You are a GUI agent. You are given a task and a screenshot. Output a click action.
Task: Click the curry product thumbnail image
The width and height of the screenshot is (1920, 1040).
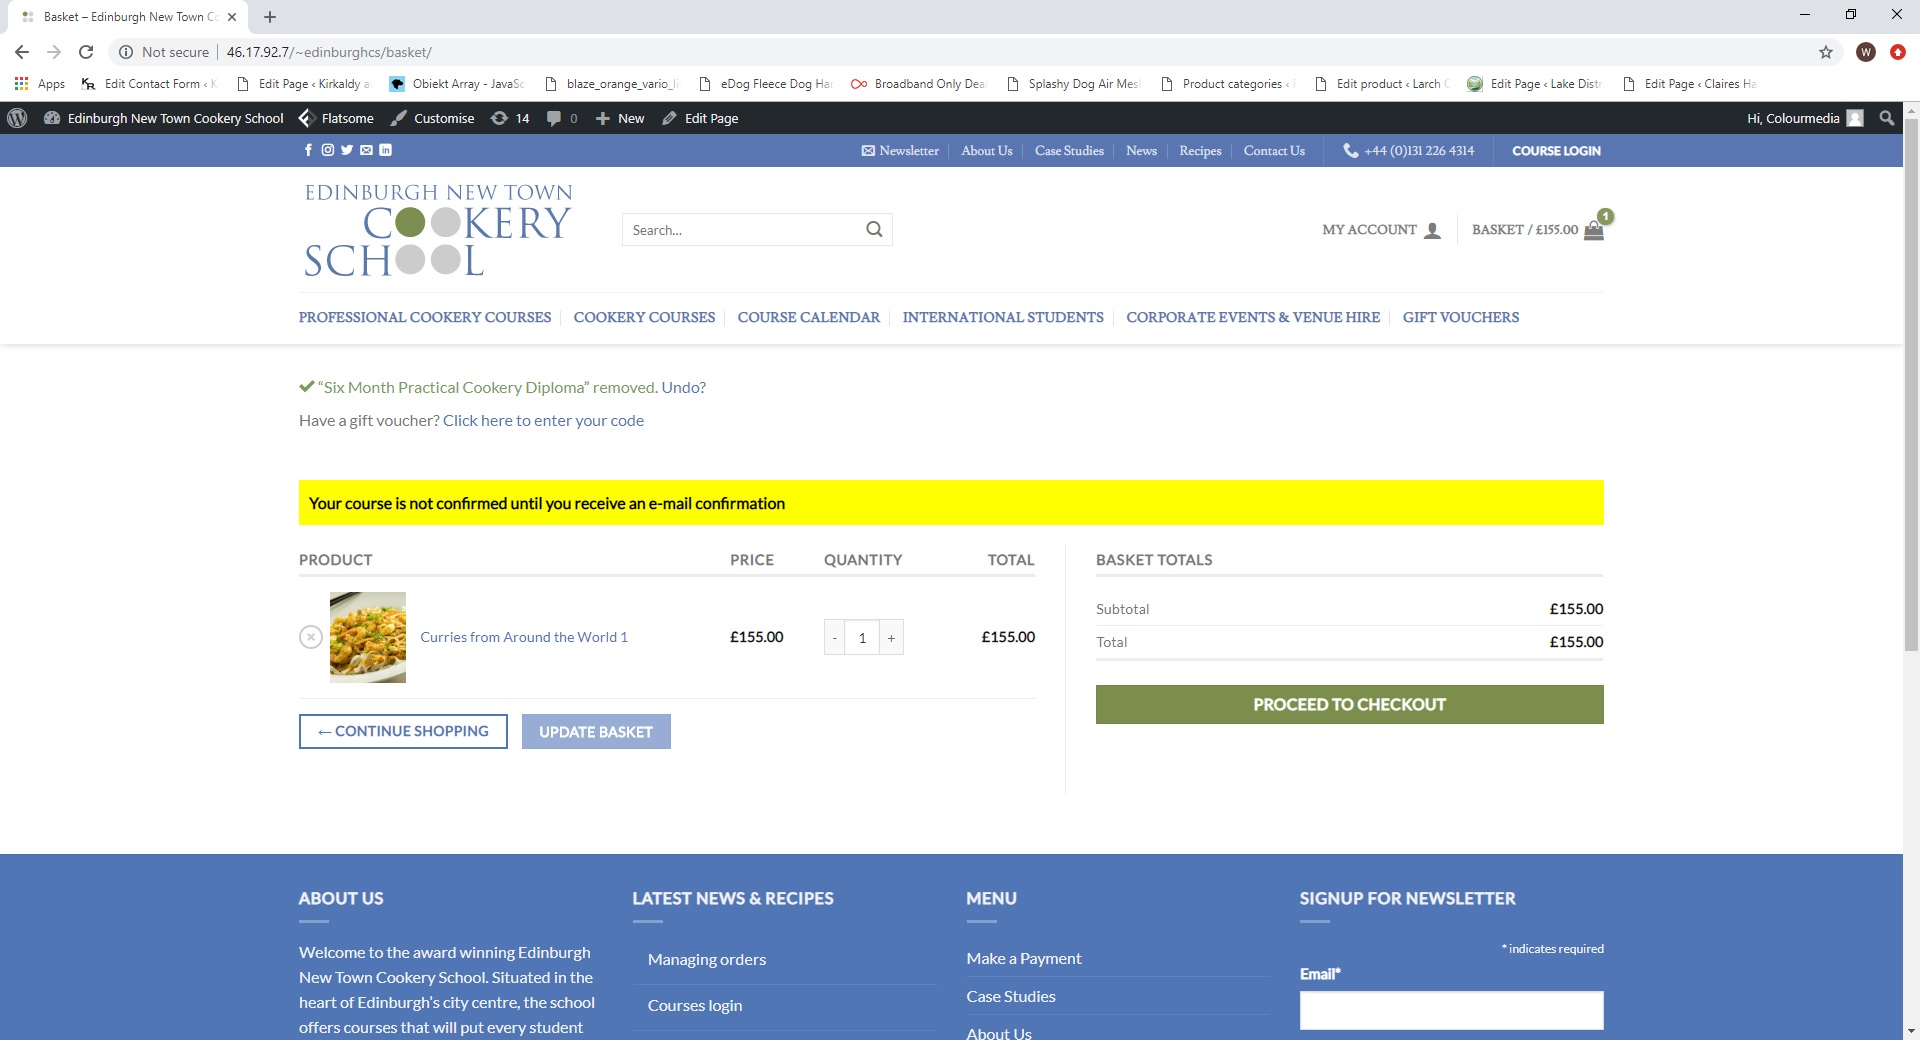[x=368, y=637]
